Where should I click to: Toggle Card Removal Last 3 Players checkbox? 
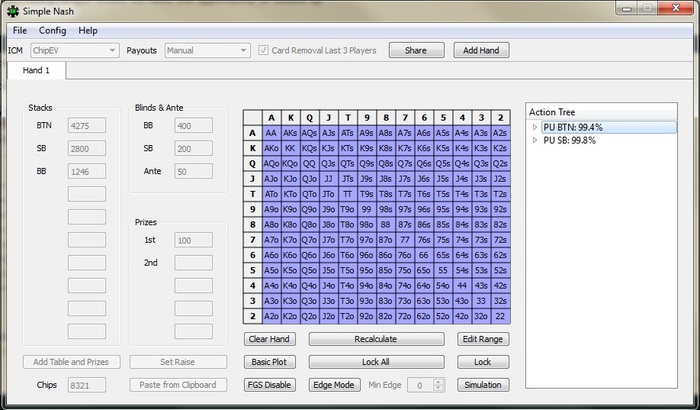(x=263, y=50)
